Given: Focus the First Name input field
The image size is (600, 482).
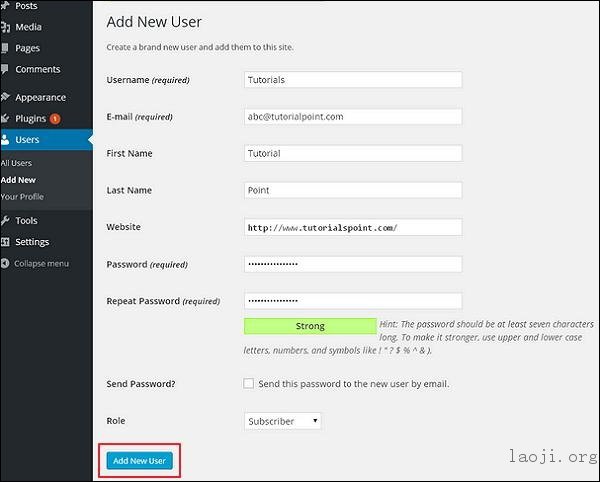Looking at the screenshot, I should pyautogui.click(x=353, y=153).
